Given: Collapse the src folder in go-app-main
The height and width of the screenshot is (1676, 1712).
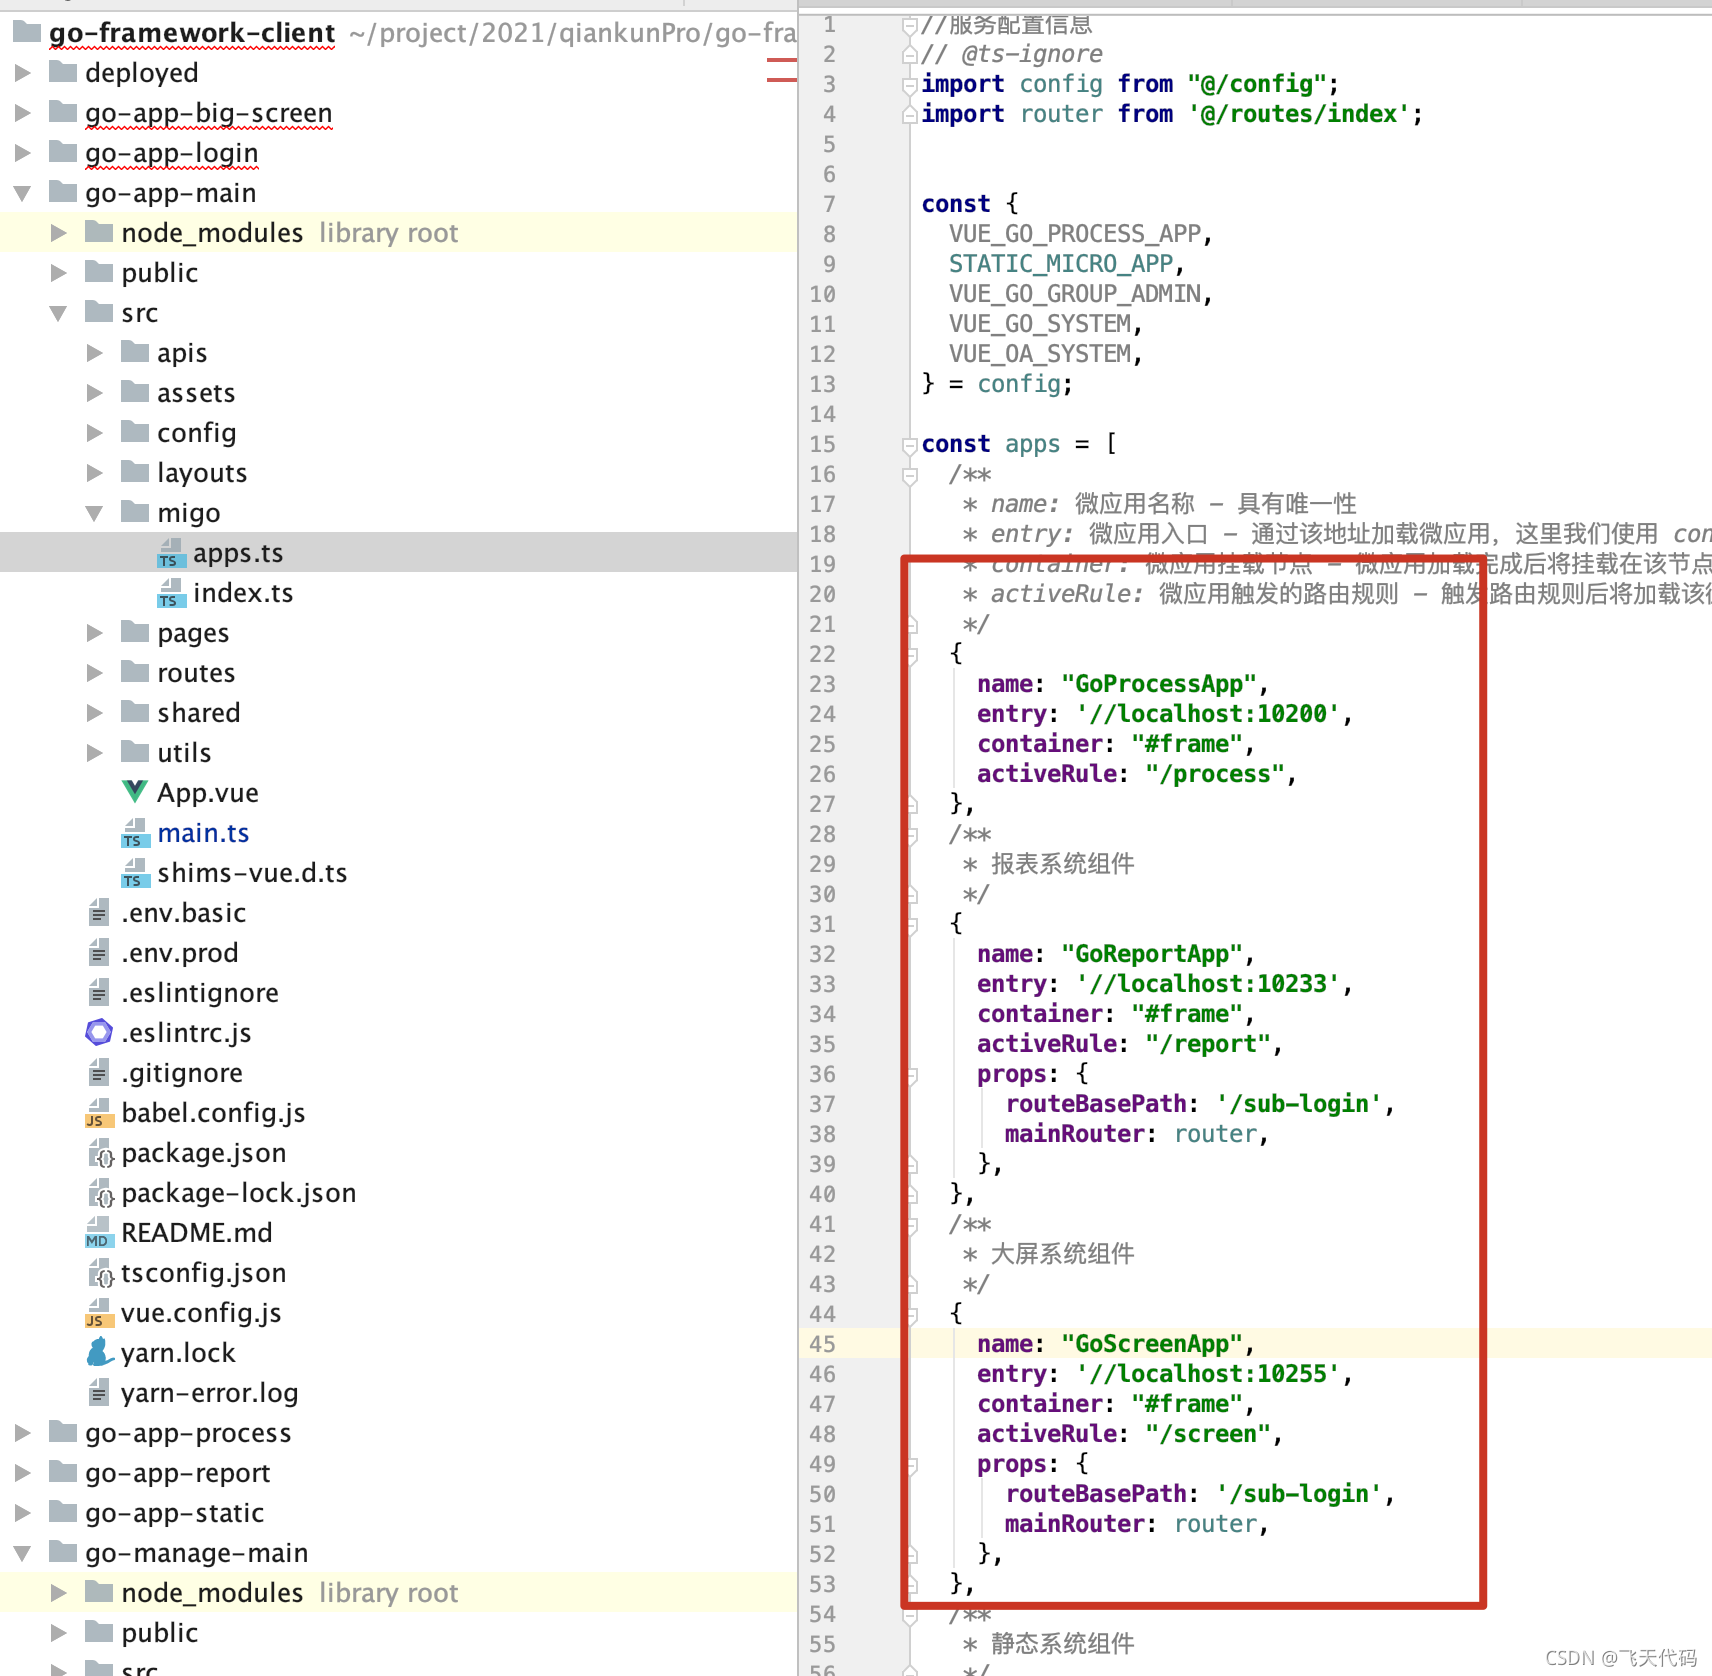Looking at the screenshot, I should [x=58, y=312].
